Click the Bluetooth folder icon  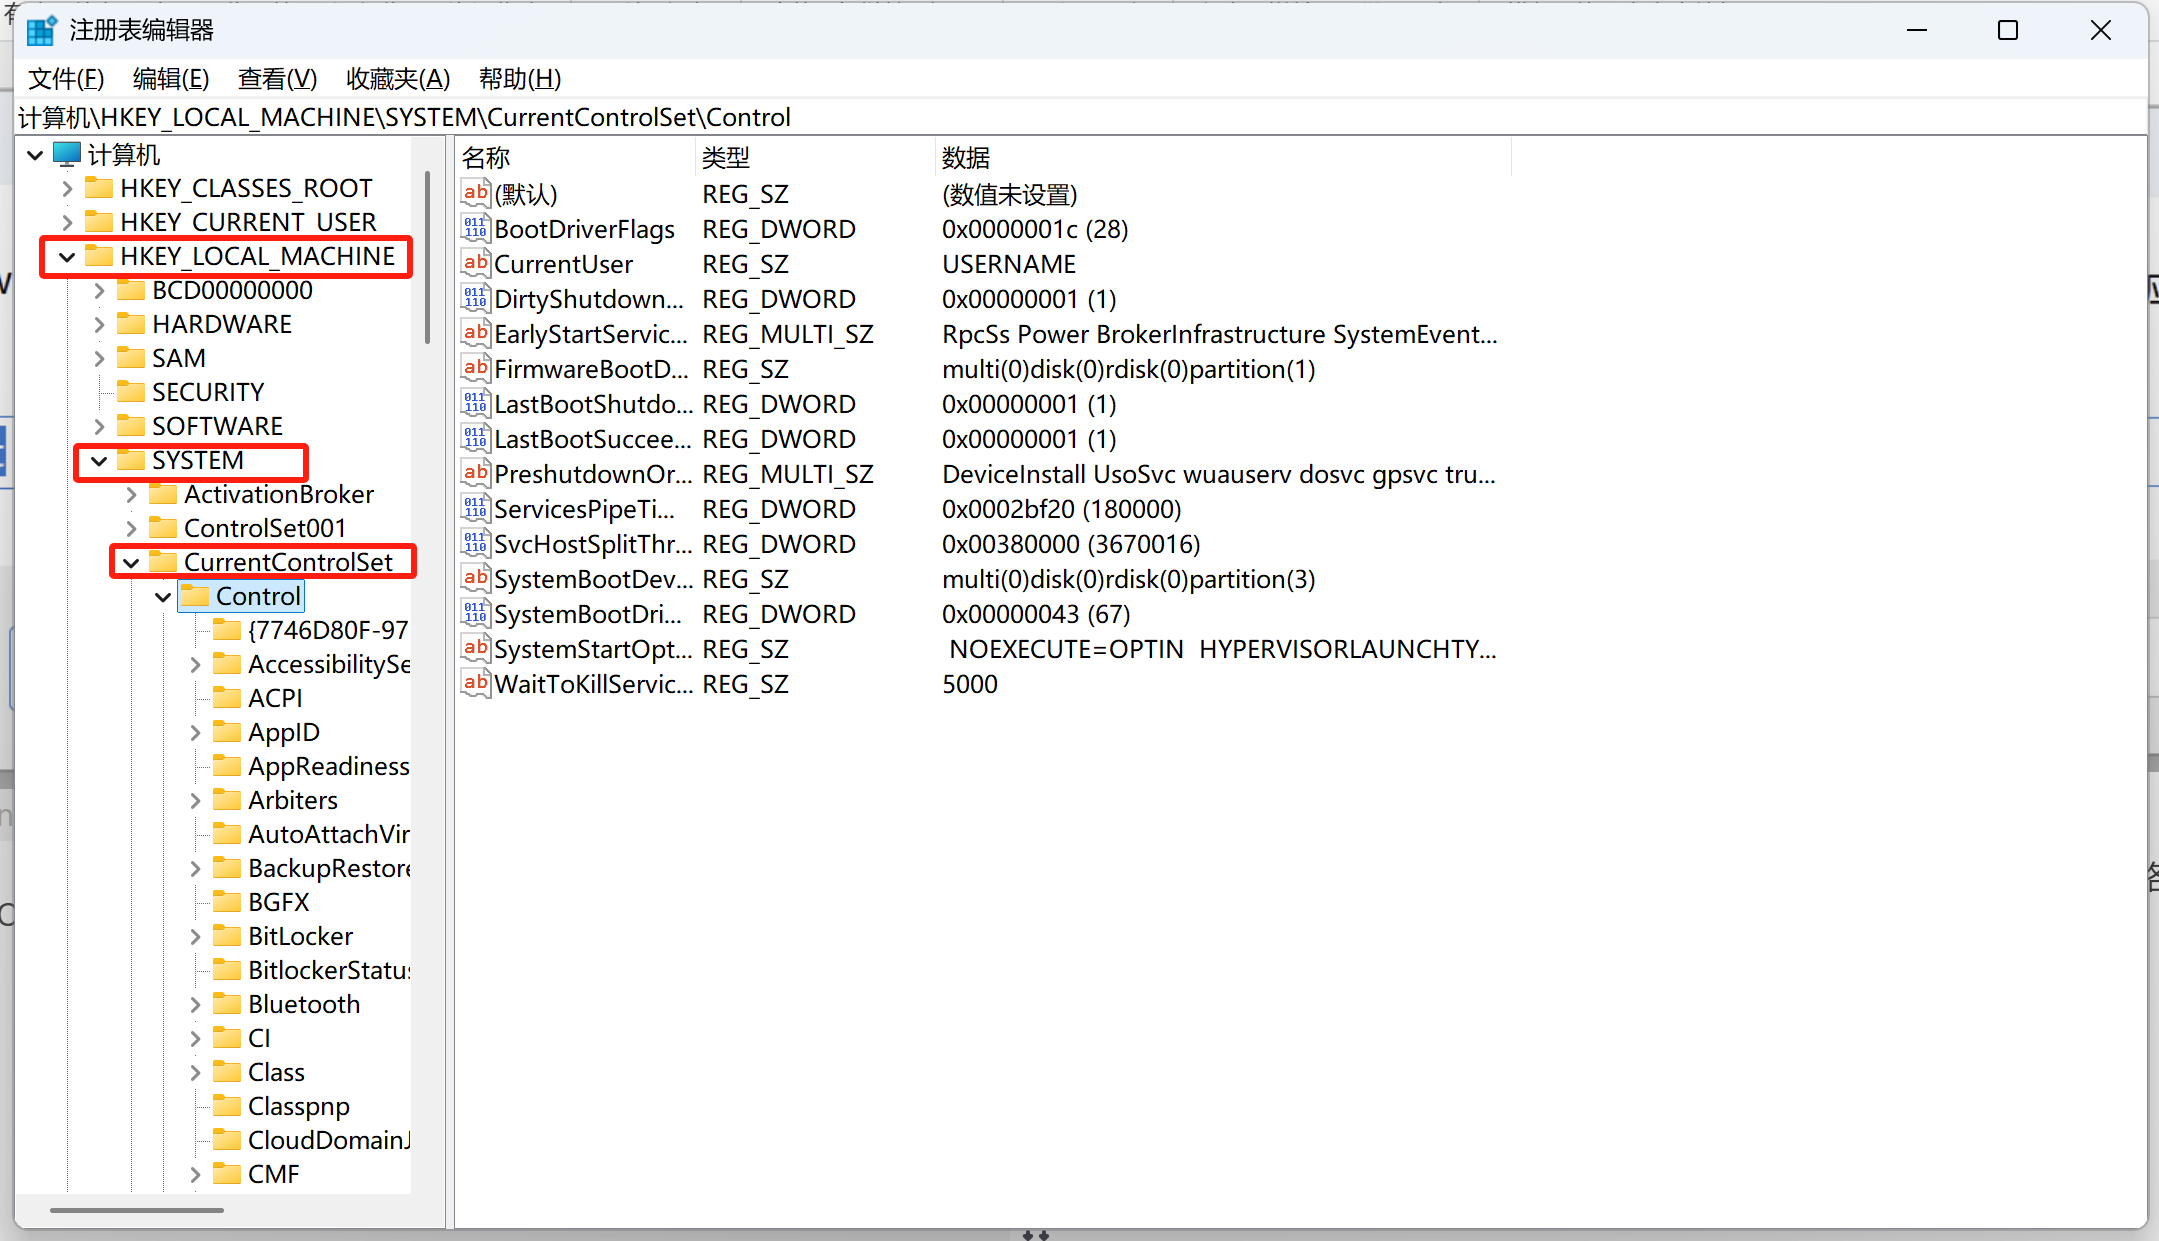click(x=228, y=1004)
